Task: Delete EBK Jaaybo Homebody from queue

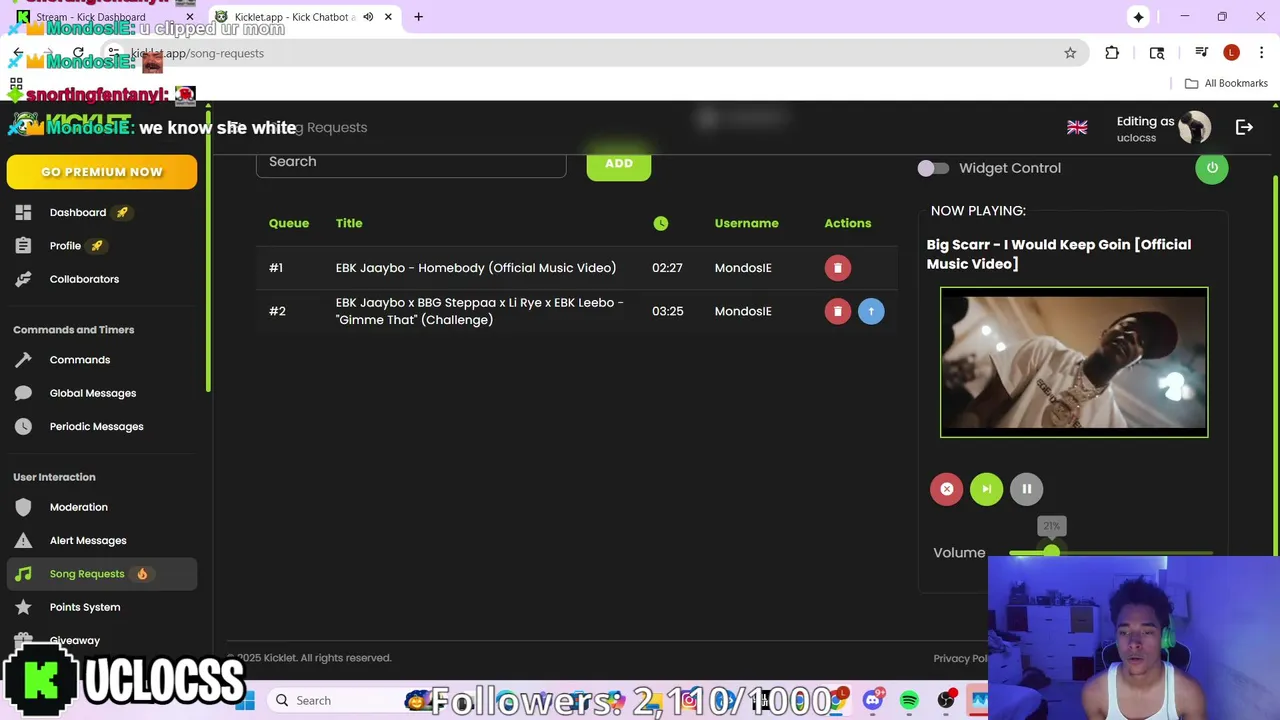Action: 838,268
